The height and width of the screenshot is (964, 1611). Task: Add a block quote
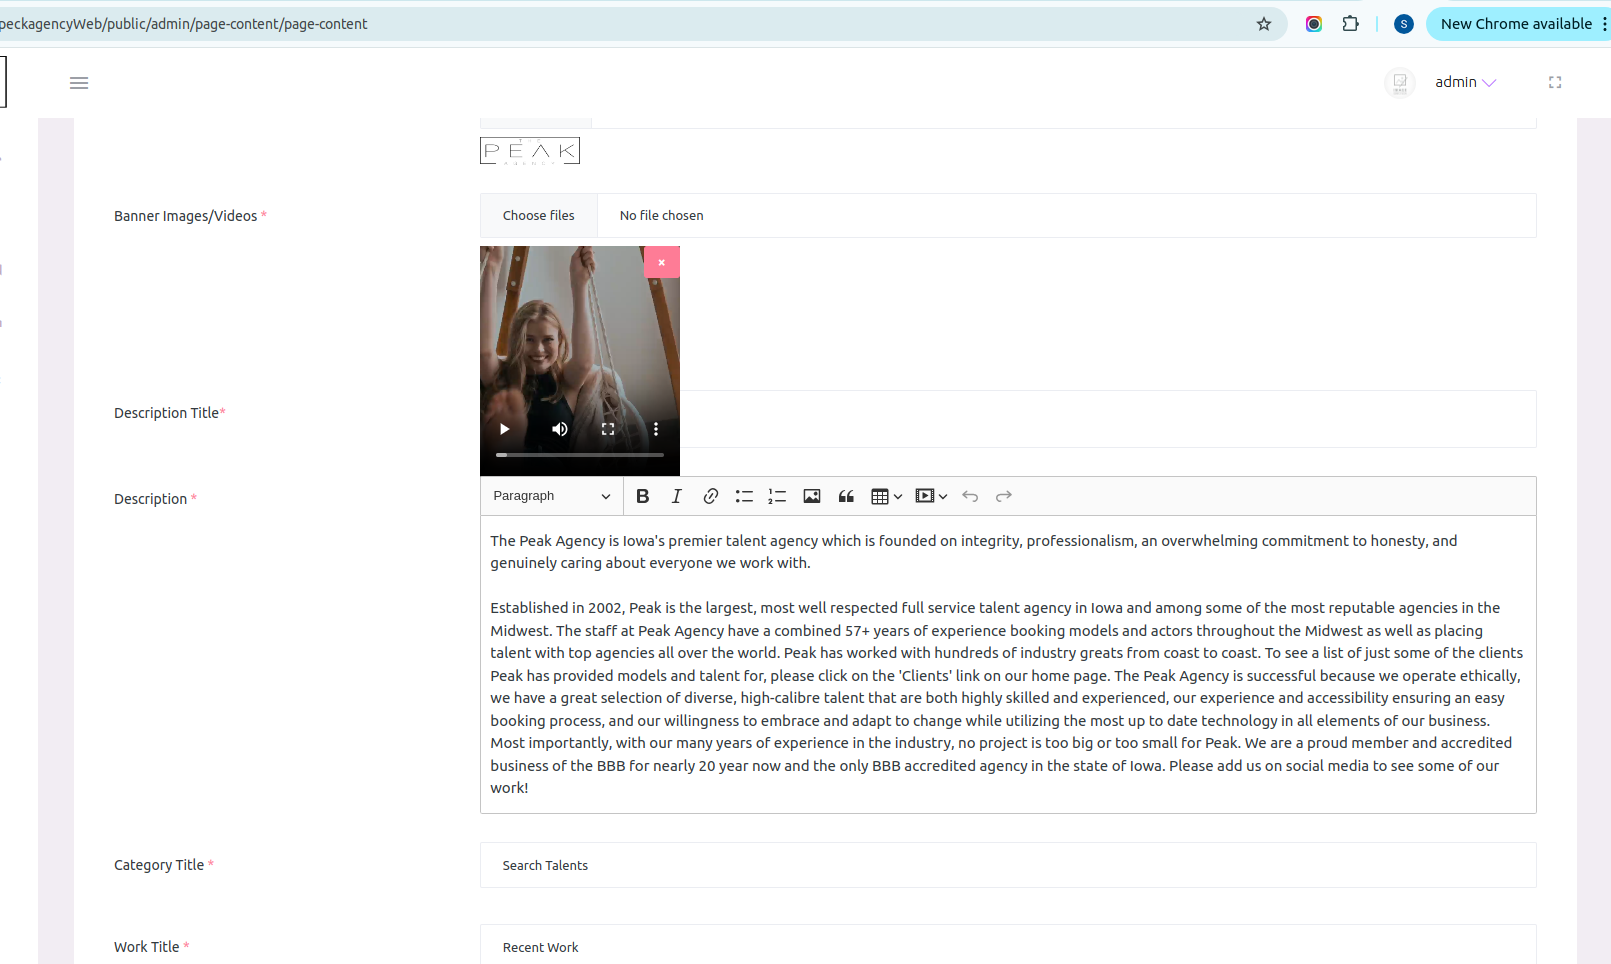click(846, 496)
